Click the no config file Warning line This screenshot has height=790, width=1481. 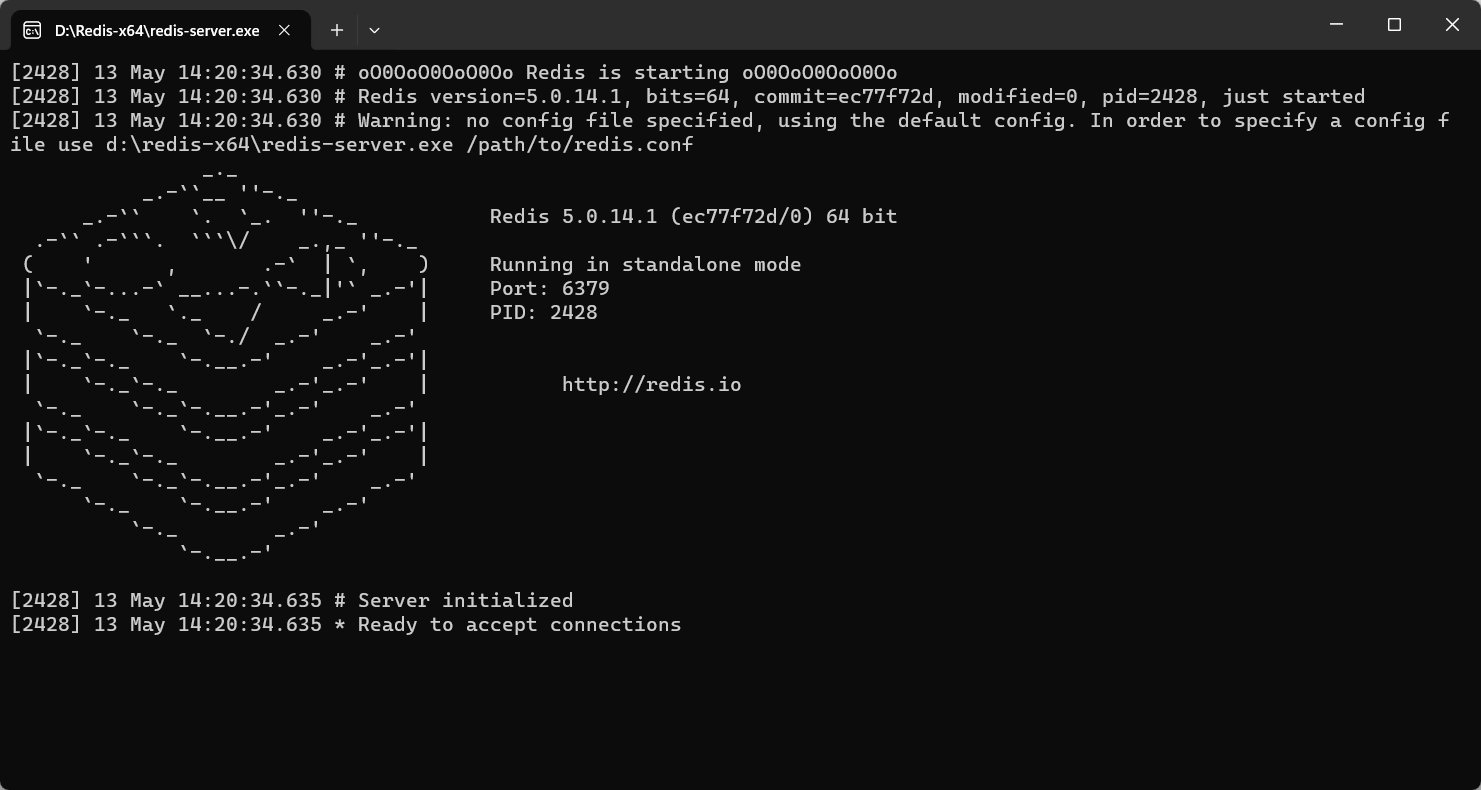[730, 132]
